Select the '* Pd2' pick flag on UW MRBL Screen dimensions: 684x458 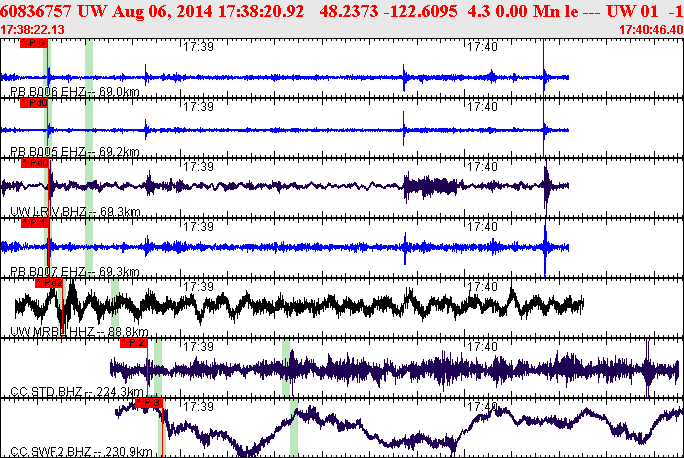pos(49,283)
